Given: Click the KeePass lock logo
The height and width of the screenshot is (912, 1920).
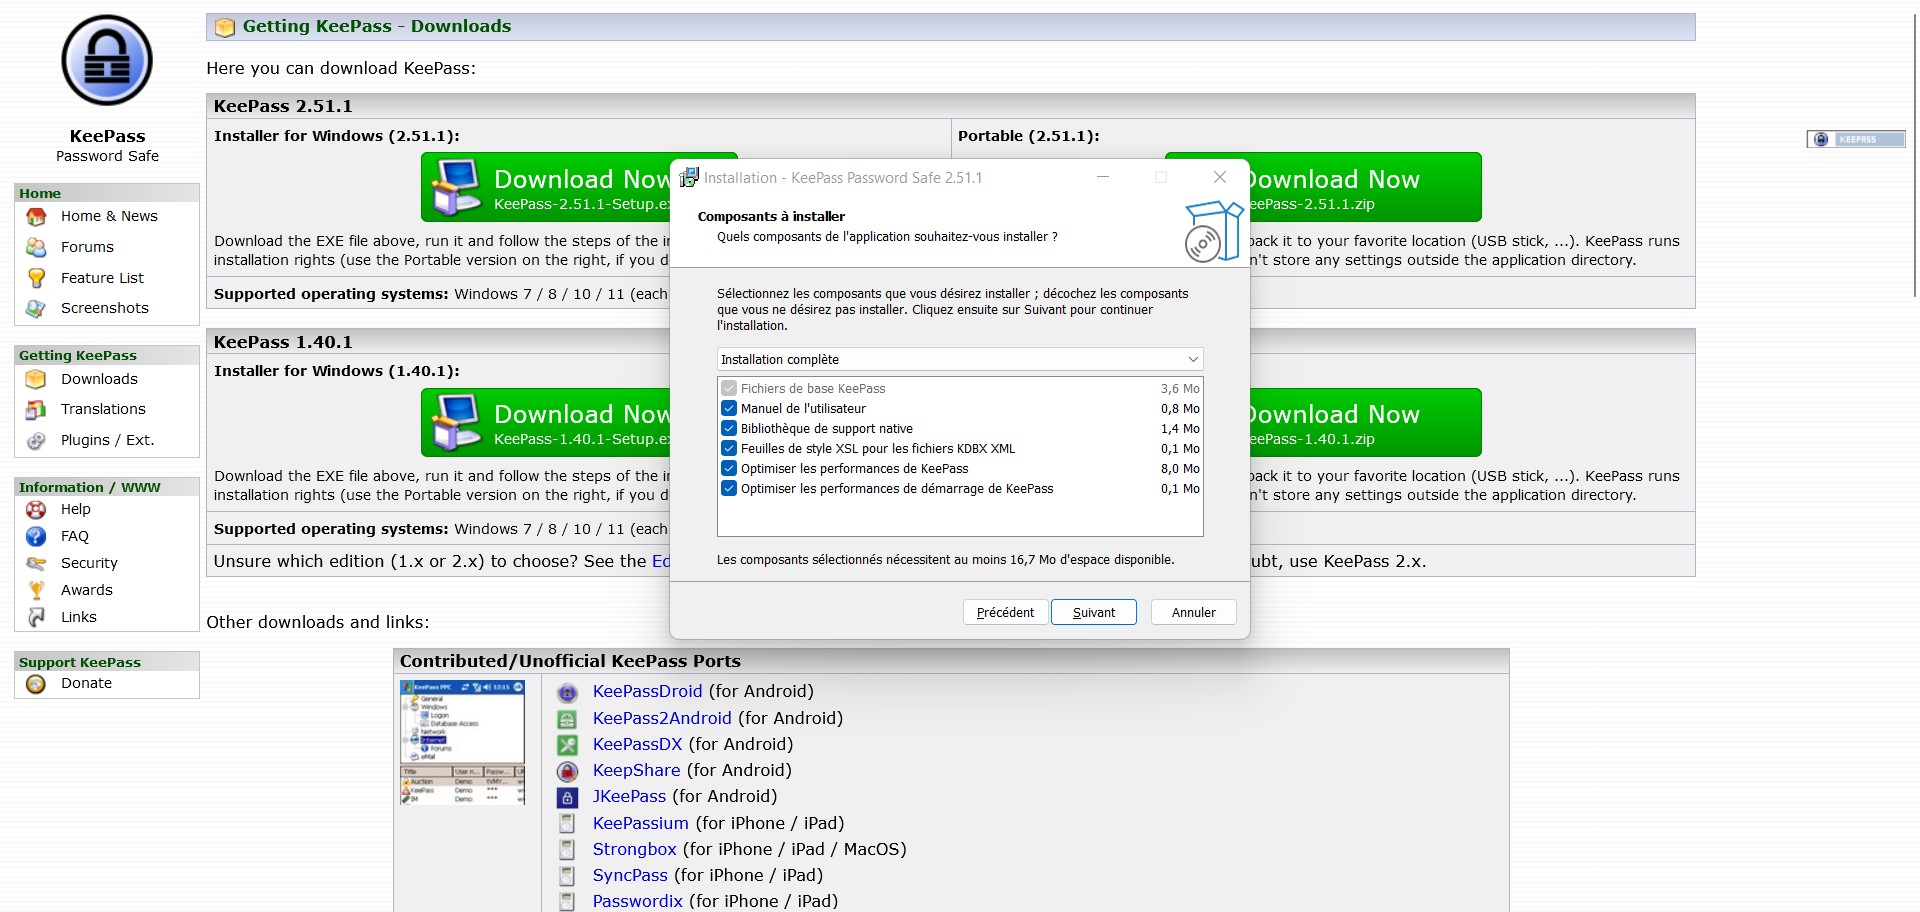Looking at the screenshot, I should click(x=107, y=61).
